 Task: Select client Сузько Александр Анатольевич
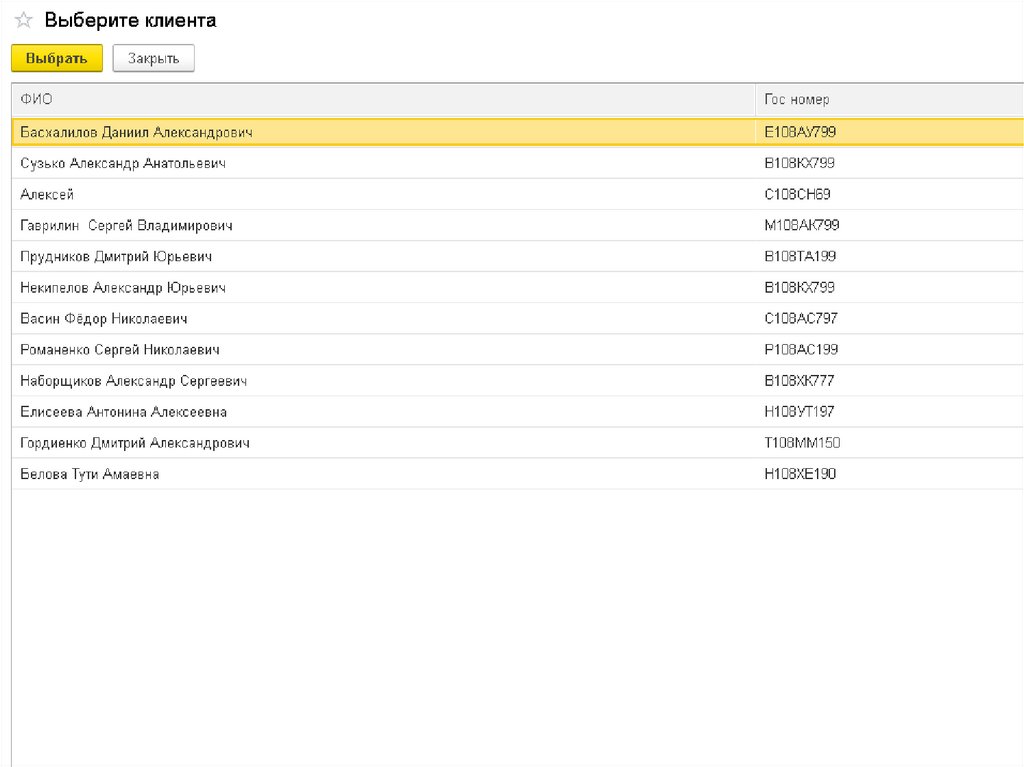[123, 163]
